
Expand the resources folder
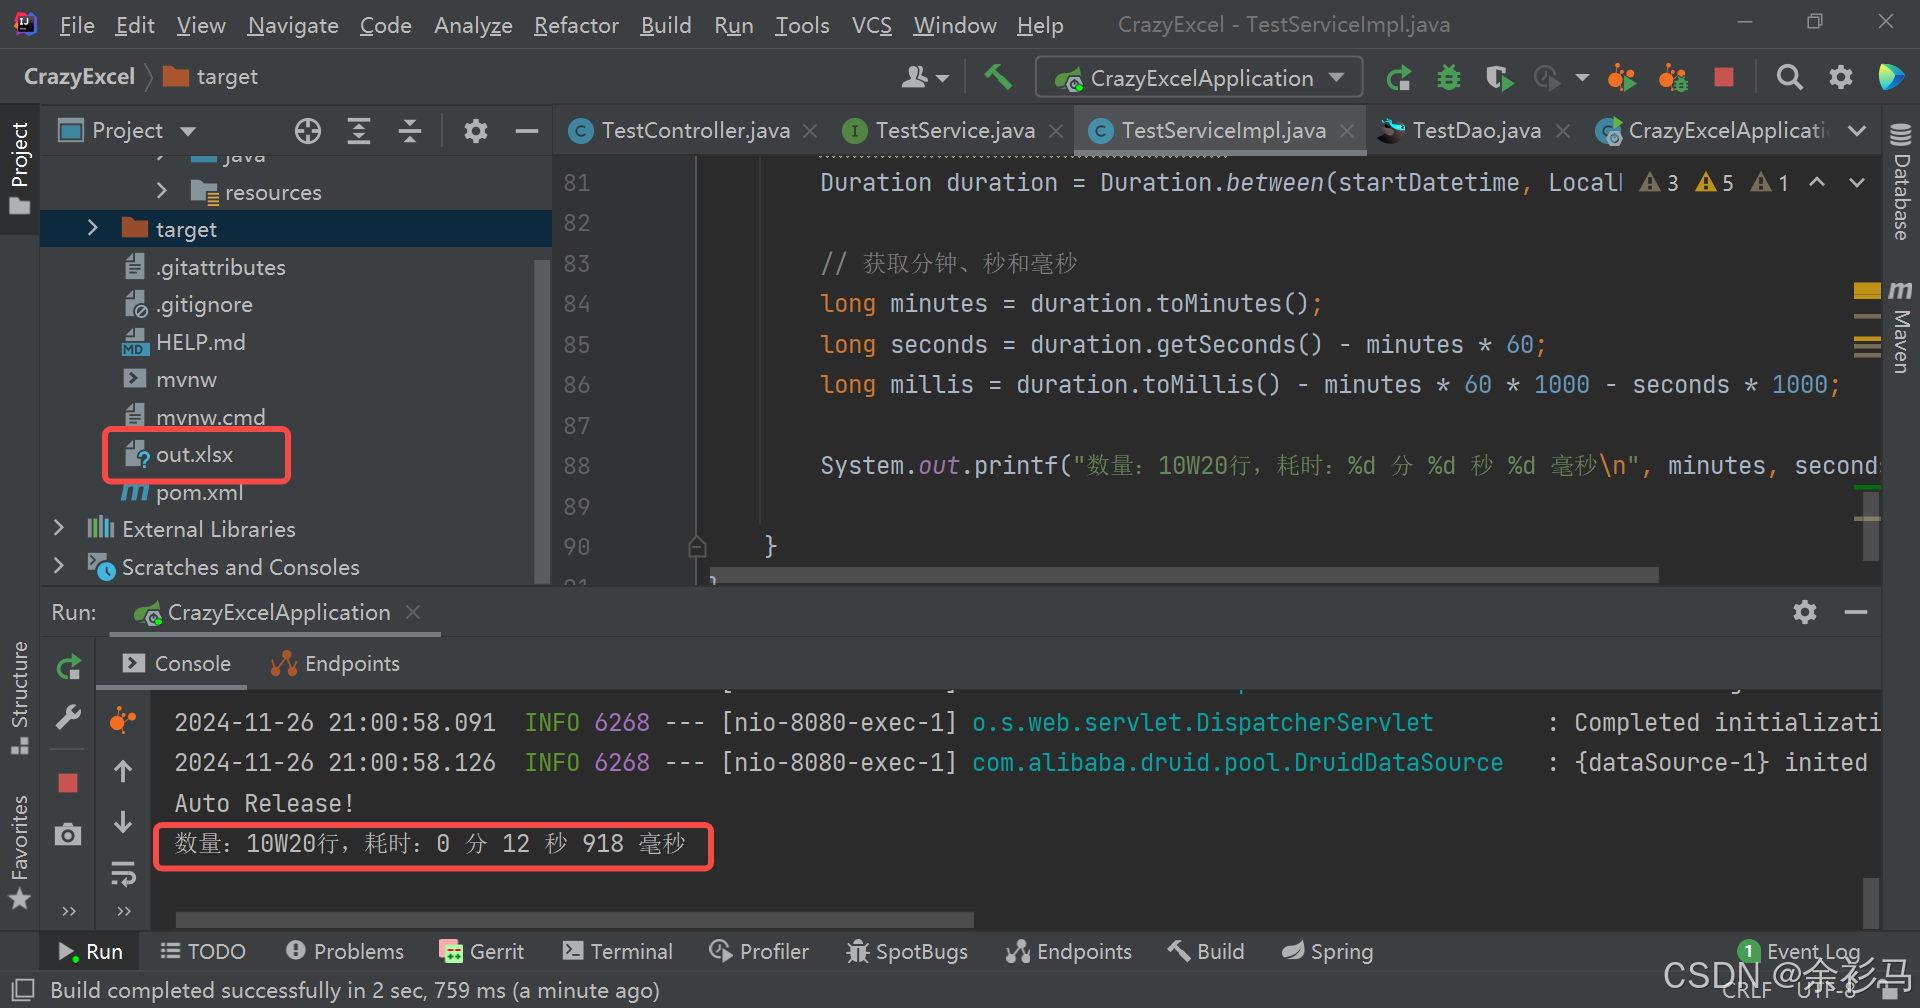[162, 191]
